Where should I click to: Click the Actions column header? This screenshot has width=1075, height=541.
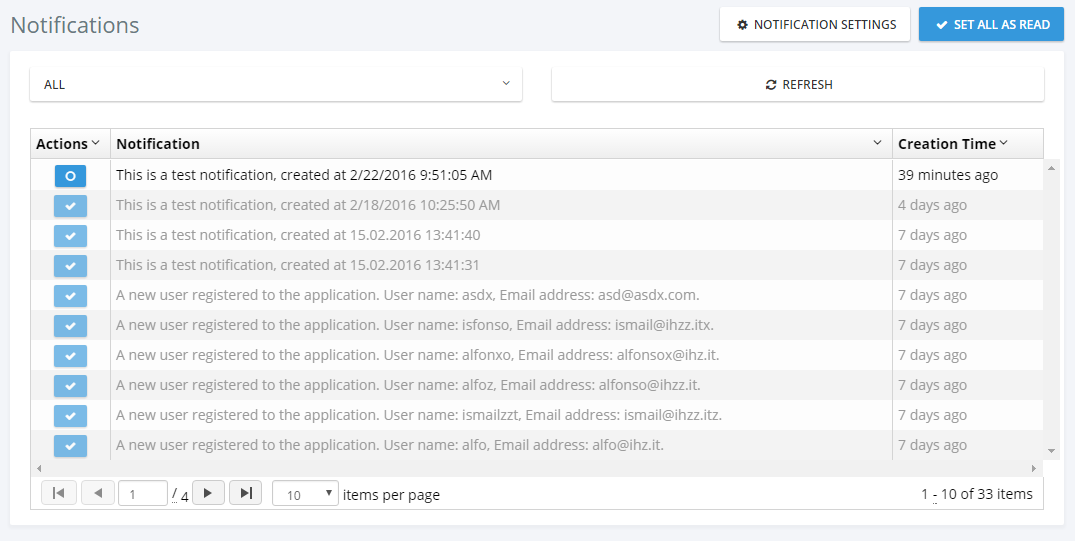[62, 144]
